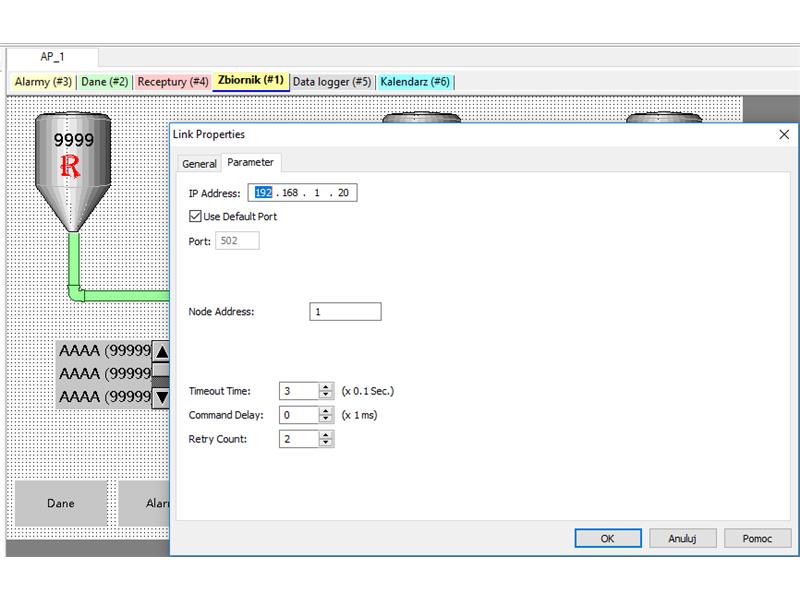The width and height of the screenshot is (800, 600).
Task: Confirm the dialog with OK
Action: point(608,538)
